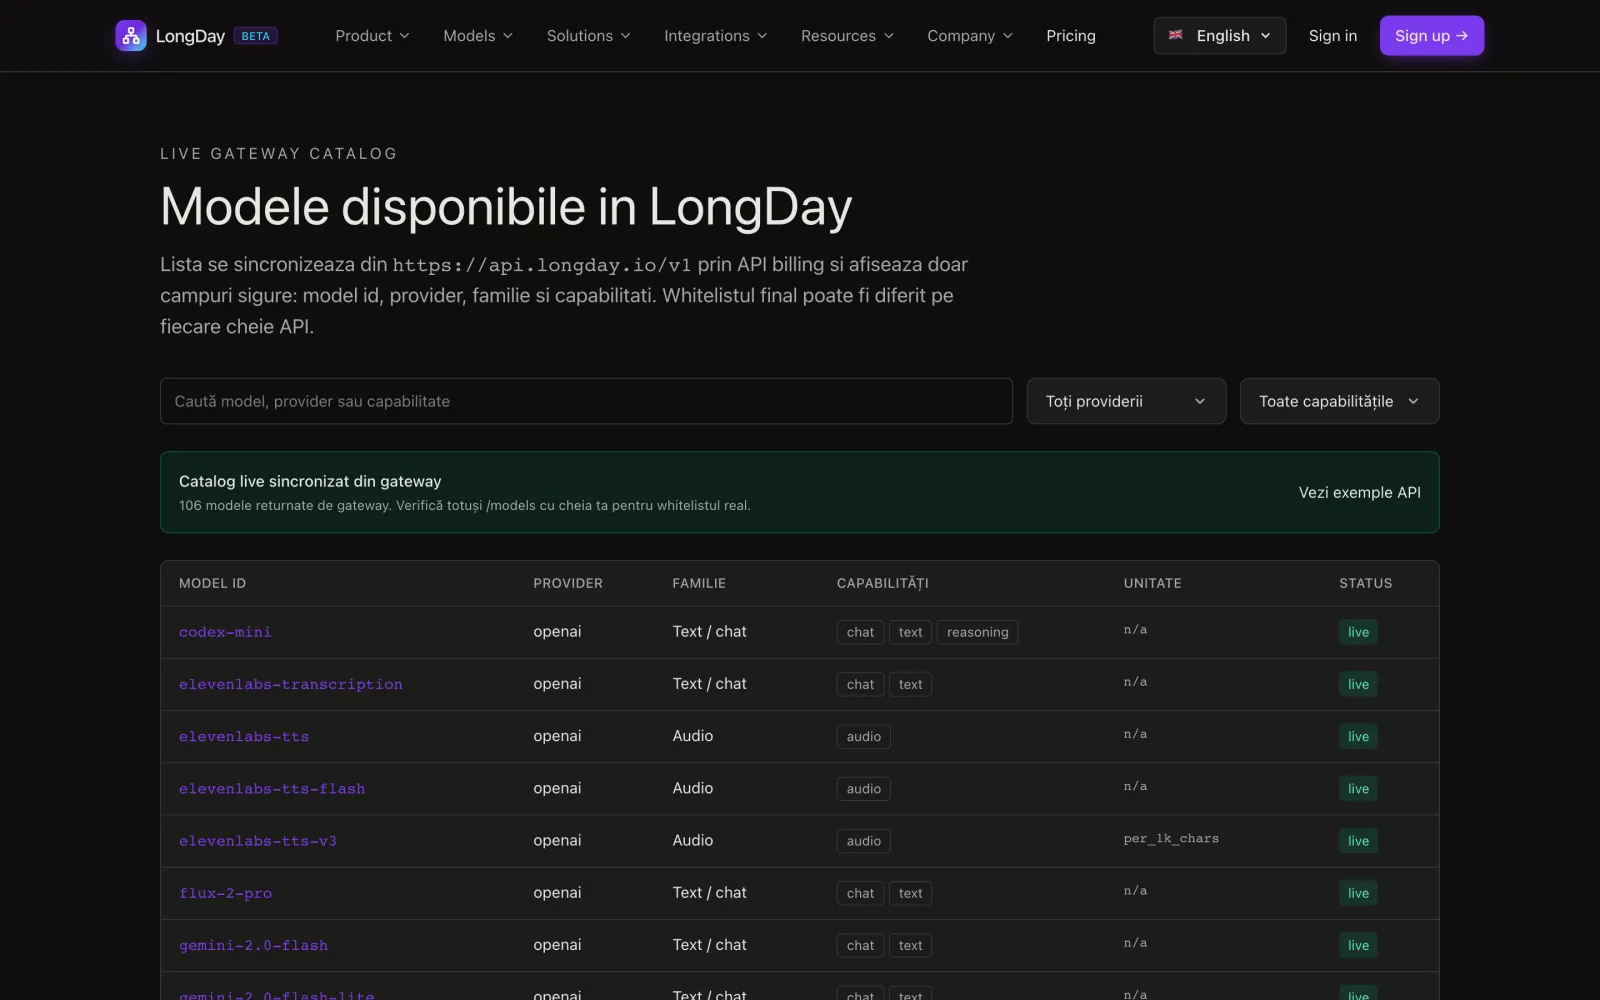The width and height of the screenshot is (1600, 1000).
Task: Click the BETA badge next to LongDay
Action: click(x=256, y=36)
